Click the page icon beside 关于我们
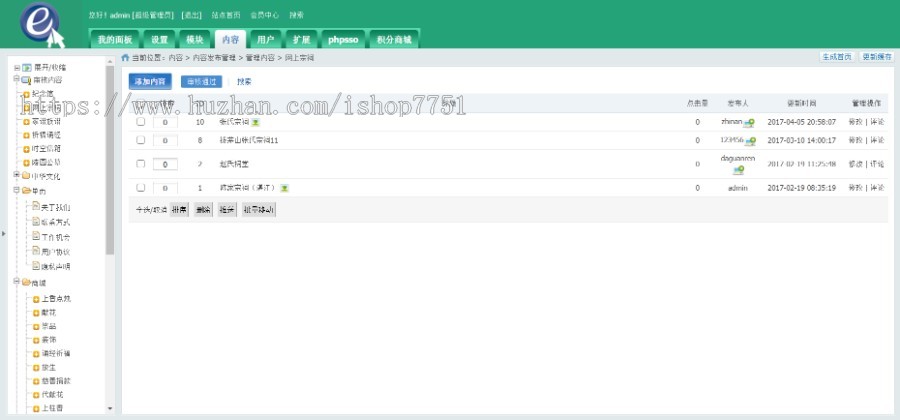 36,206
